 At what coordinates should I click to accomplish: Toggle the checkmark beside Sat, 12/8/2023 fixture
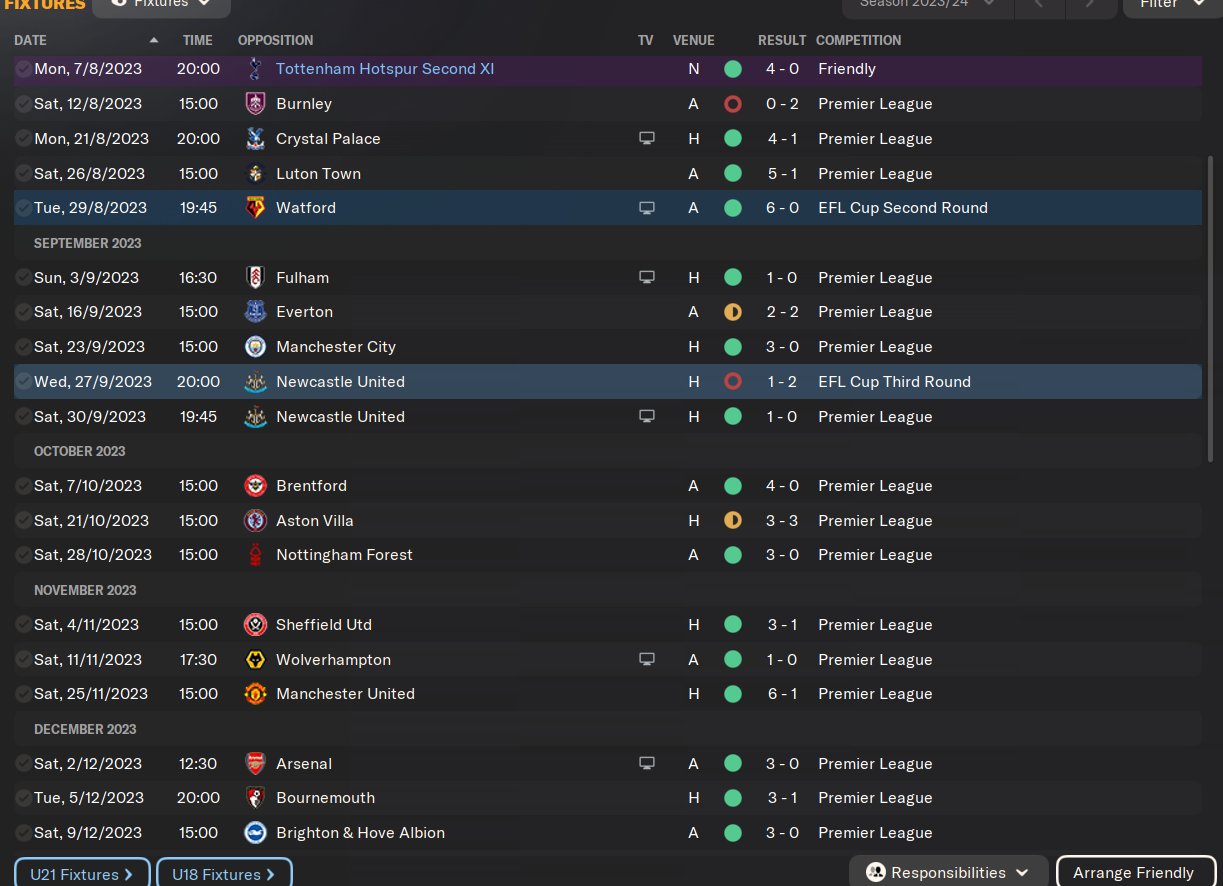click(23, 104)
